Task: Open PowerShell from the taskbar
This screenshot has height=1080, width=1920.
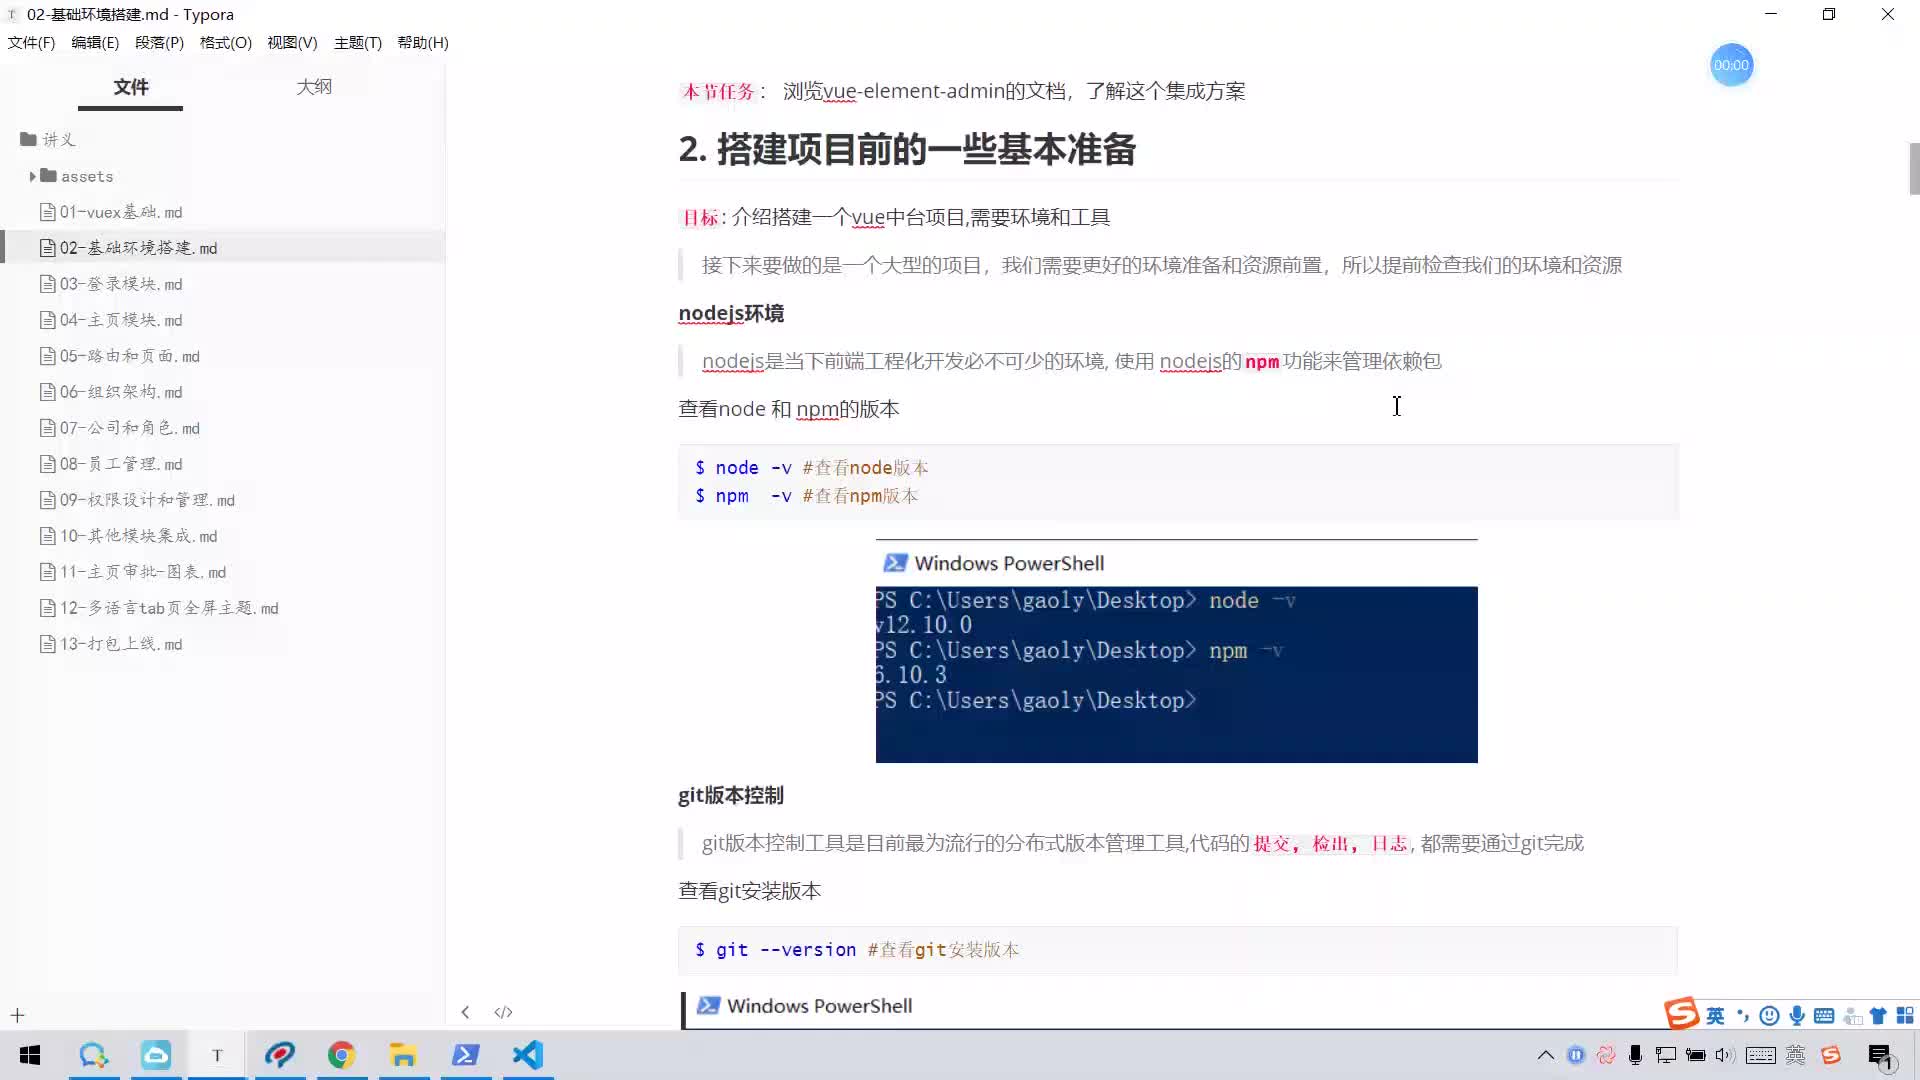Action: (x=466, y=1055)
